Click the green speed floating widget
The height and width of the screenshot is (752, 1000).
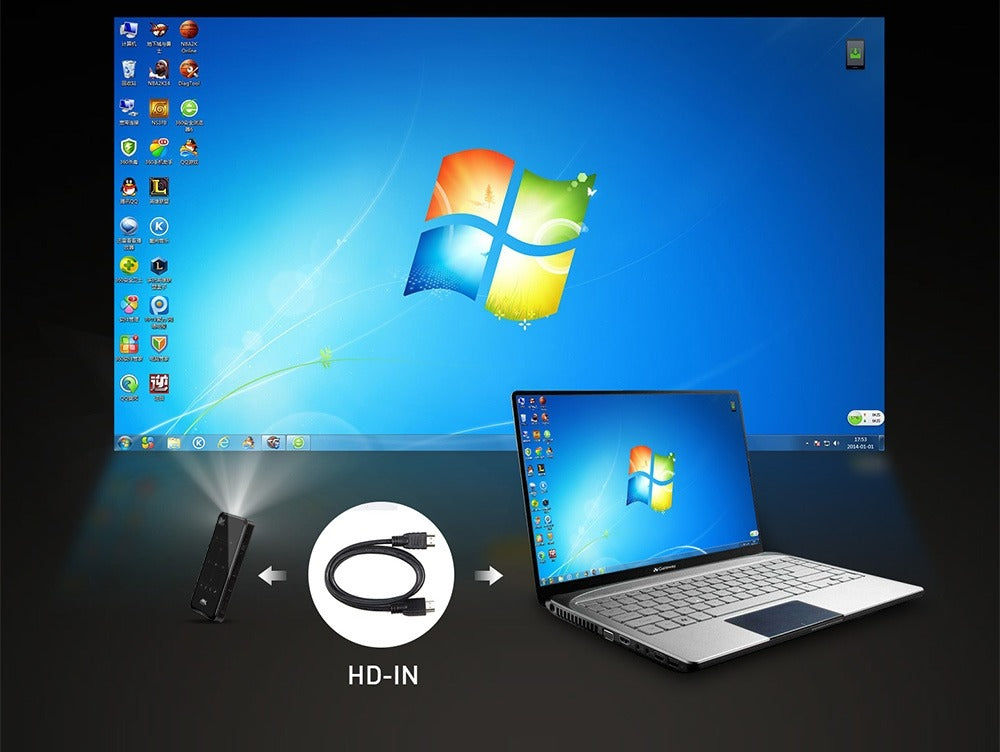click(865, 418)
